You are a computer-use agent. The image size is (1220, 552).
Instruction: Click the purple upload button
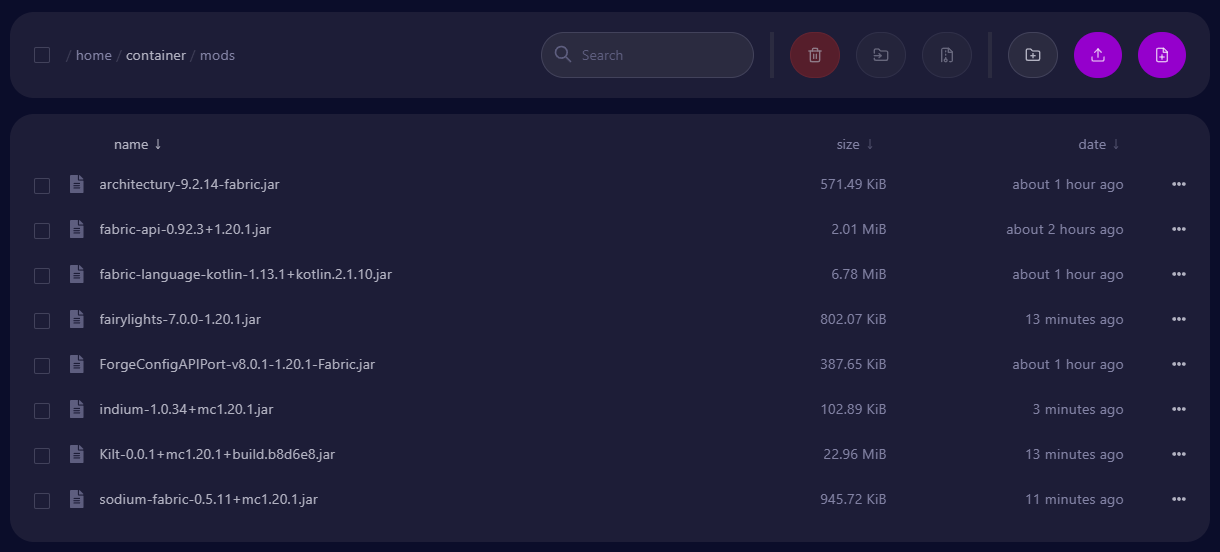pos(1098,55)
